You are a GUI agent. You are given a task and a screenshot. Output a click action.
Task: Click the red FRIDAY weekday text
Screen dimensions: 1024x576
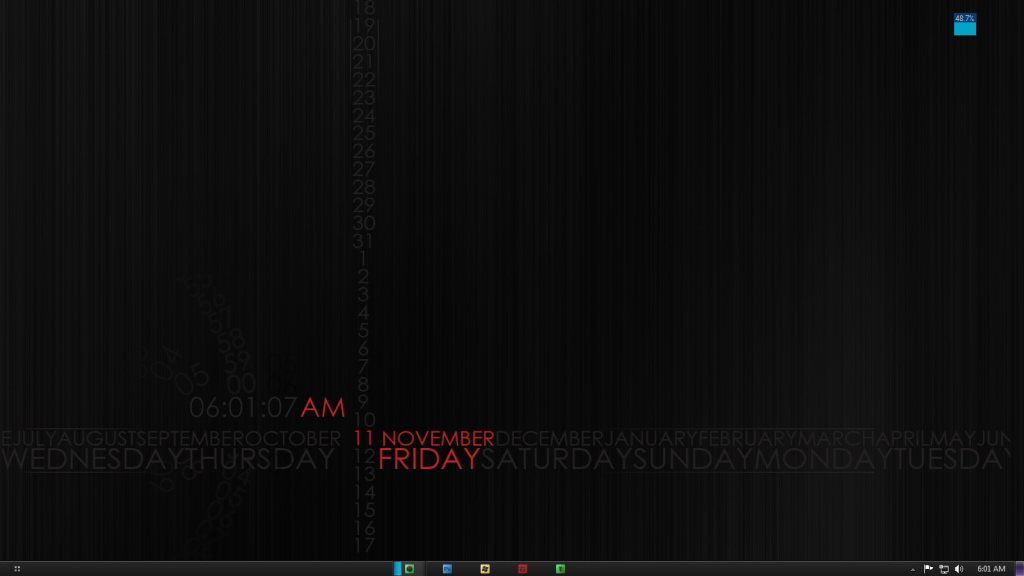pos(429,459)
